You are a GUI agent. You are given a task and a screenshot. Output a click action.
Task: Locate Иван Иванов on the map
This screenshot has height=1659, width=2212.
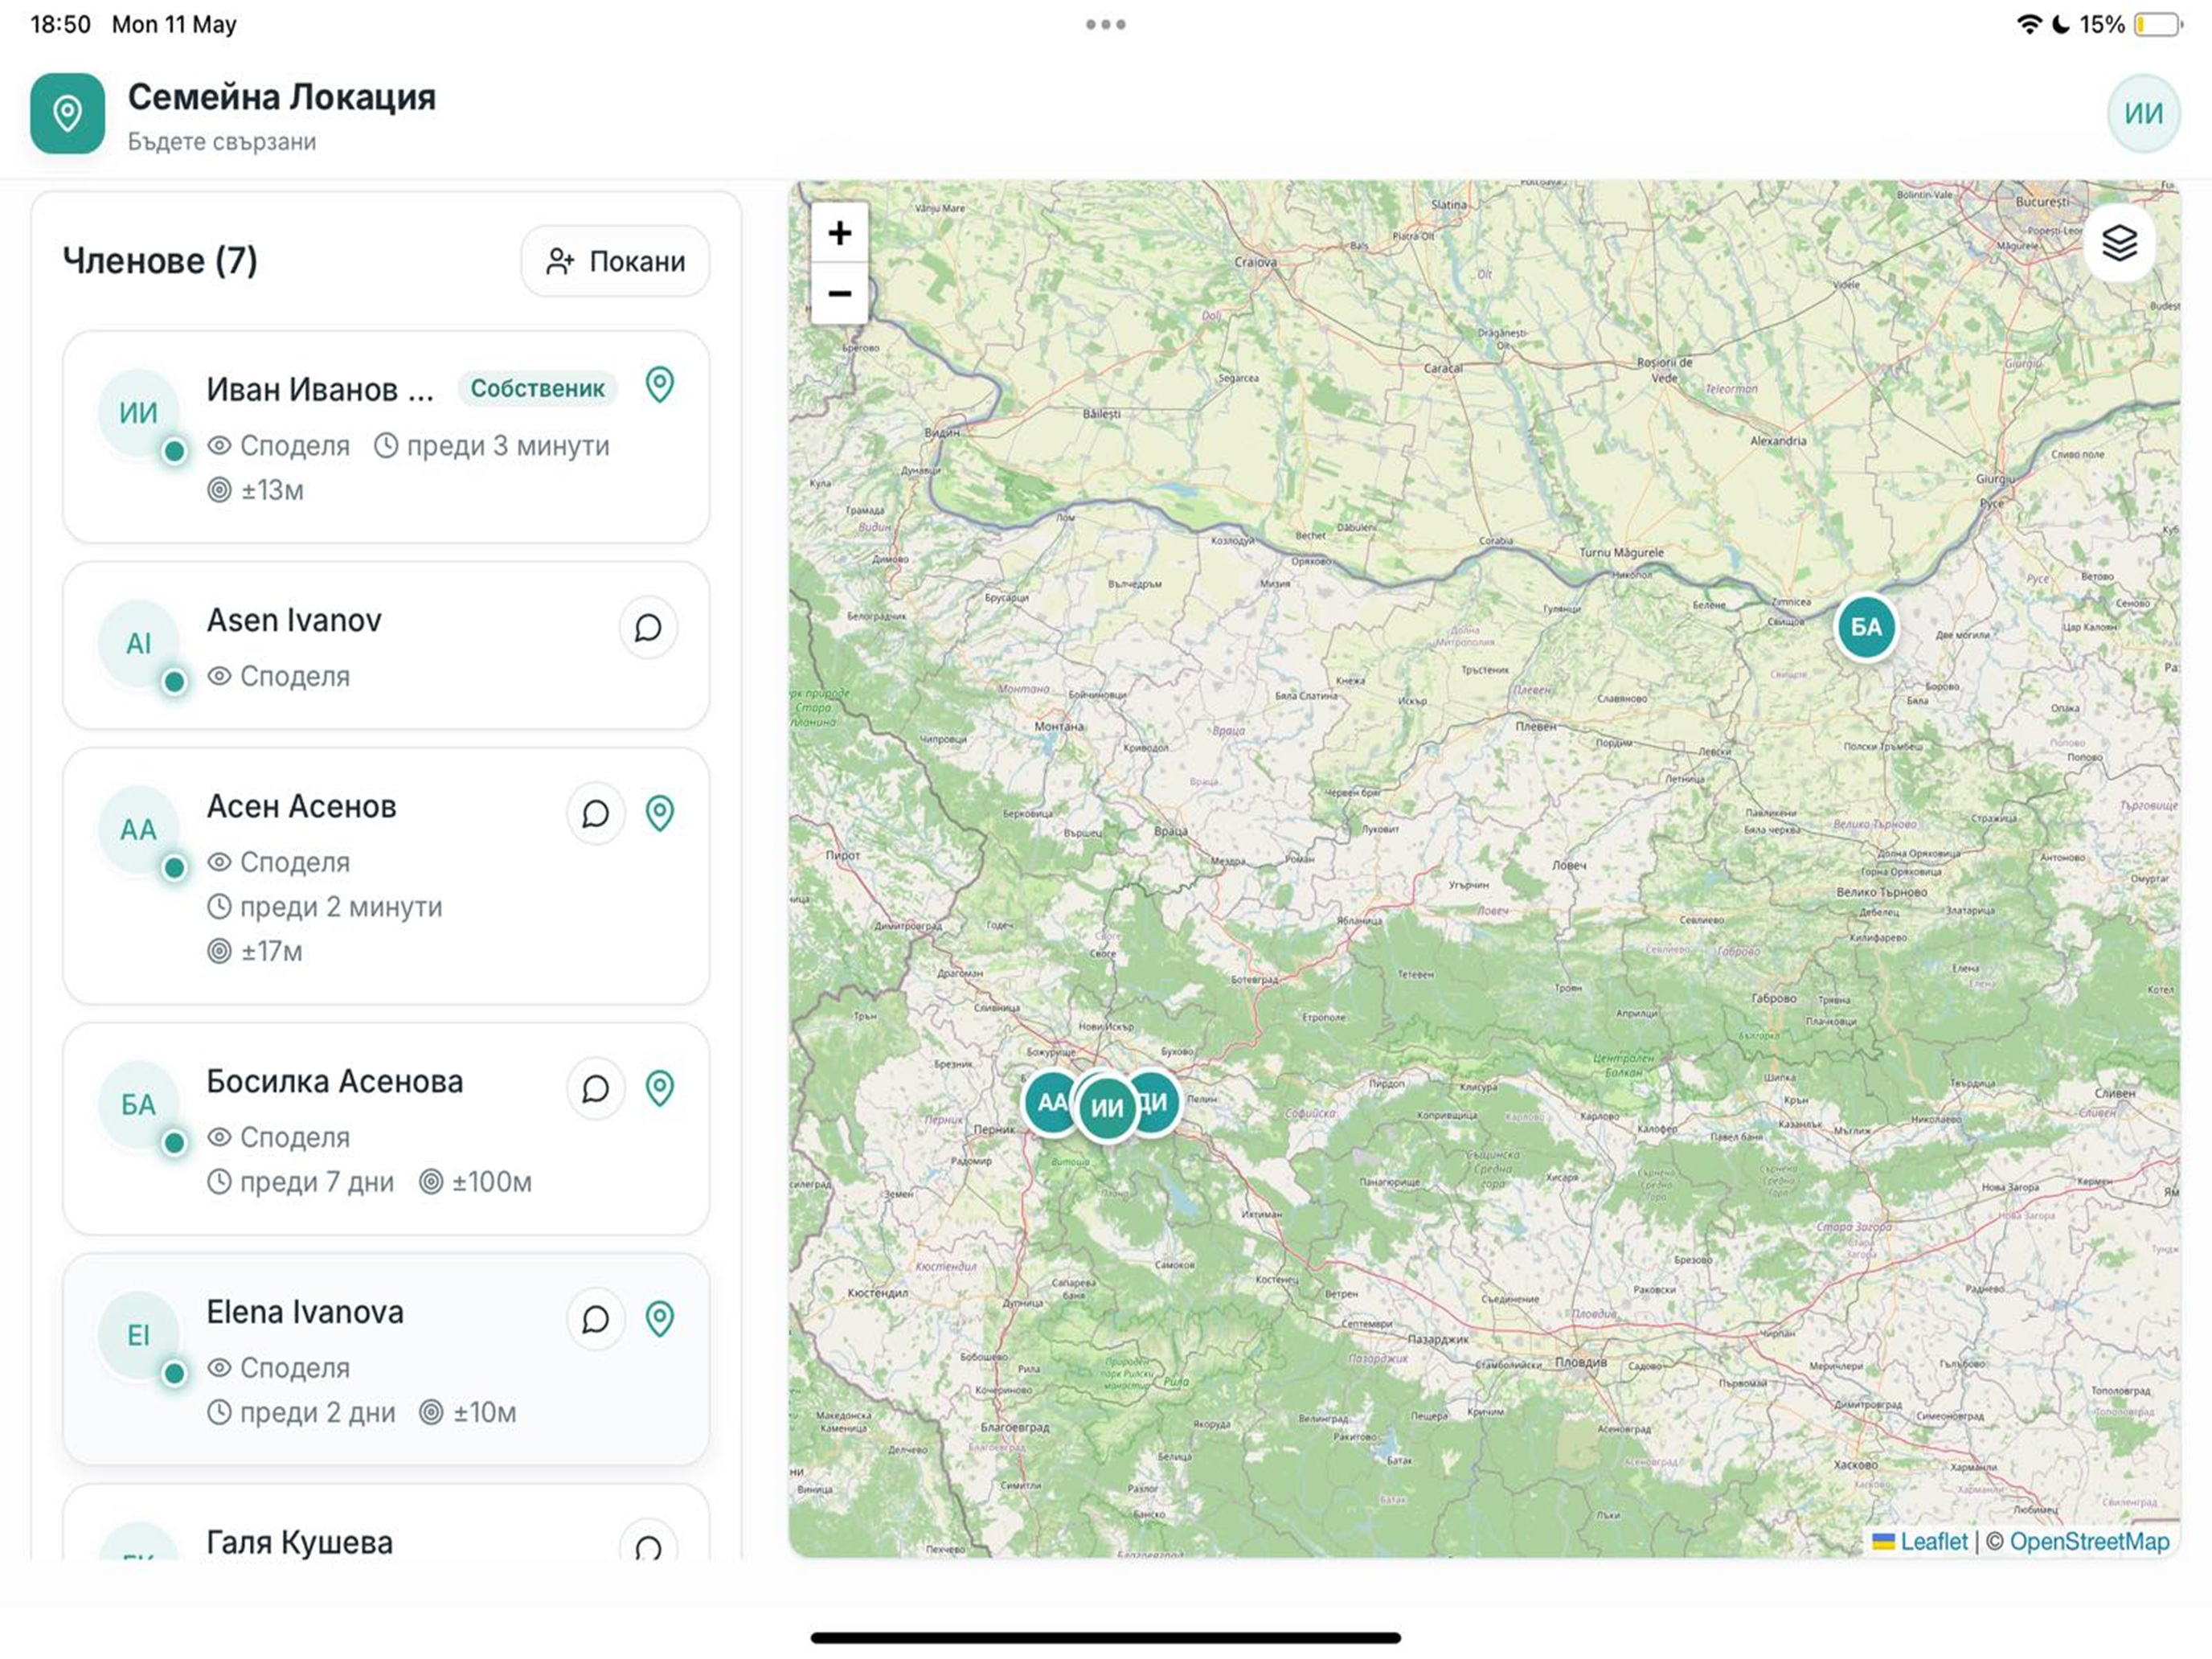pos(659,385)
